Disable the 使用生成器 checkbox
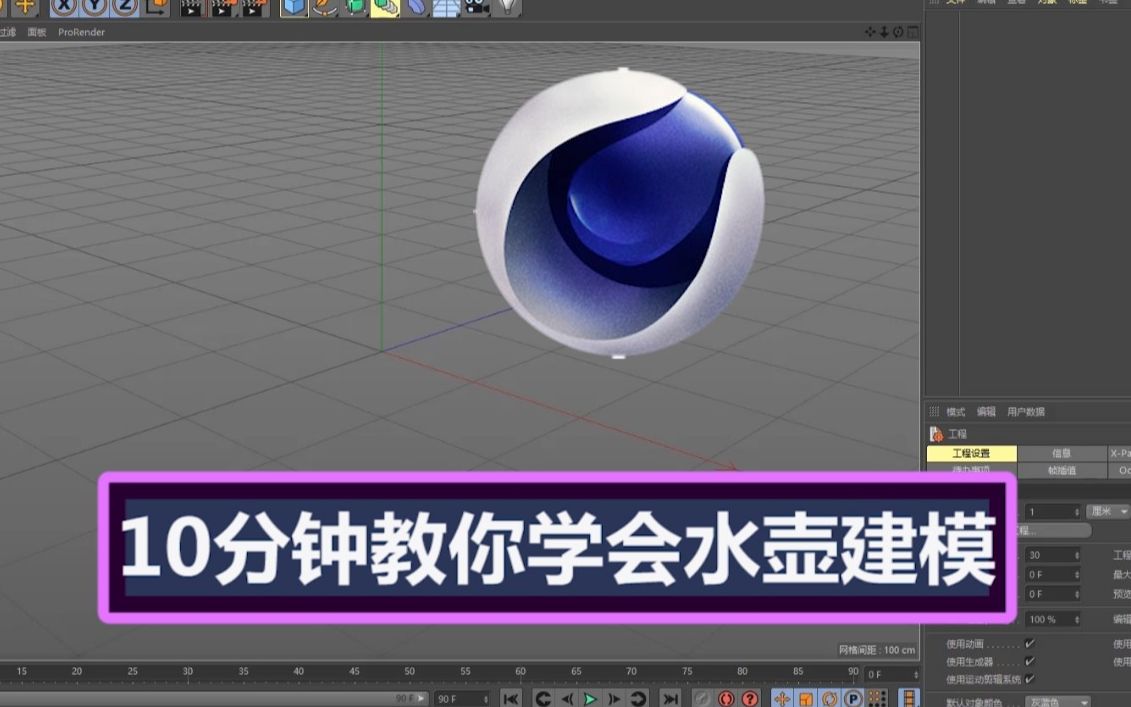 (x=1028, y=661)
